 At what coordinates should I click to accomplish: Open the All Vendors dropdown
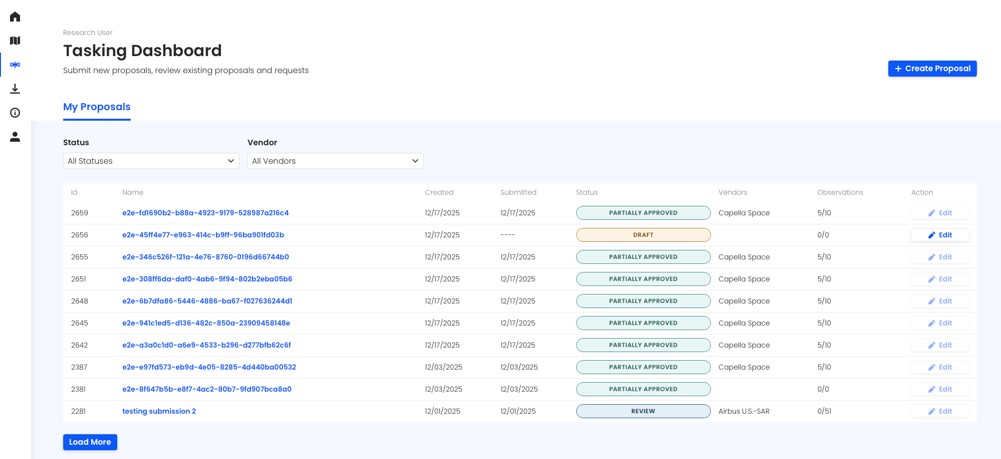tap(335, 161)
